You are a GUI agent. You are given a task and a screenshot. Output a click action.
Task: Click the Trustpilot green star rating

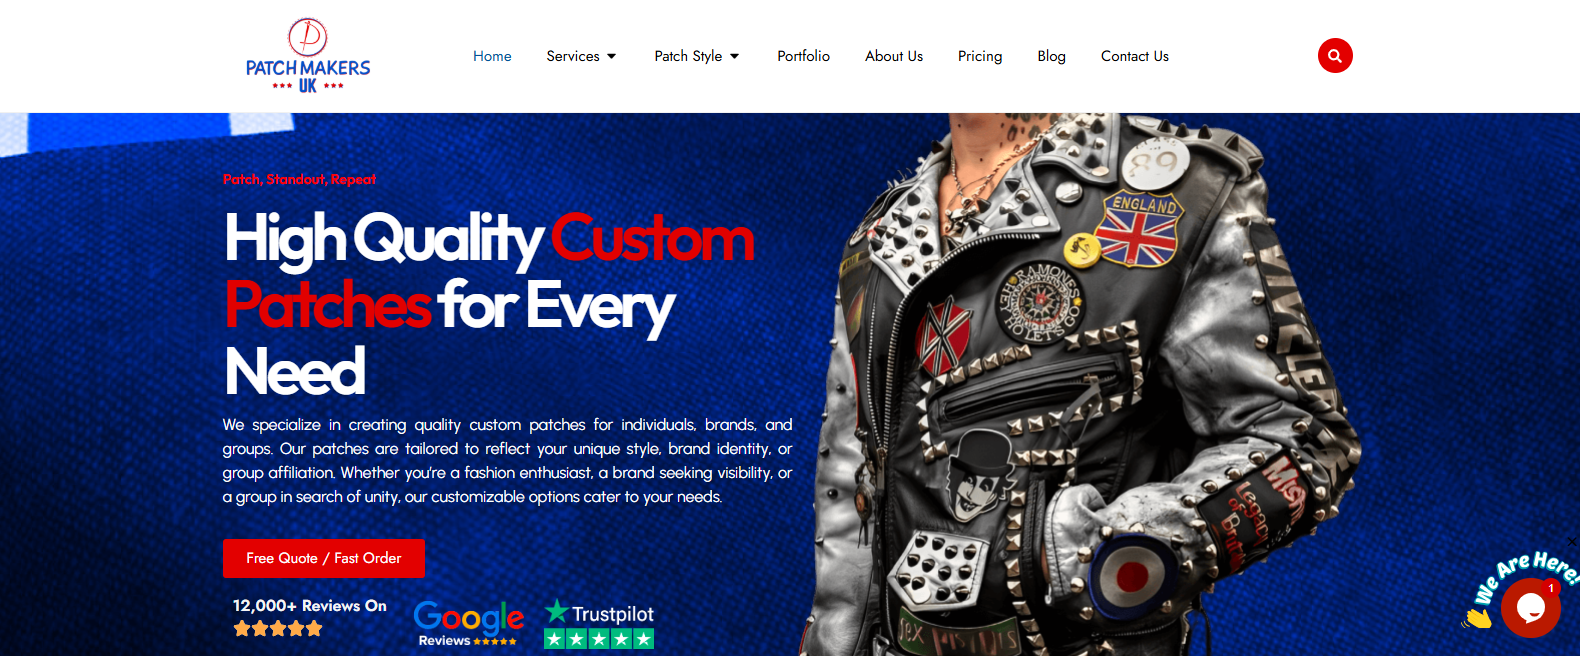point(599,639)
